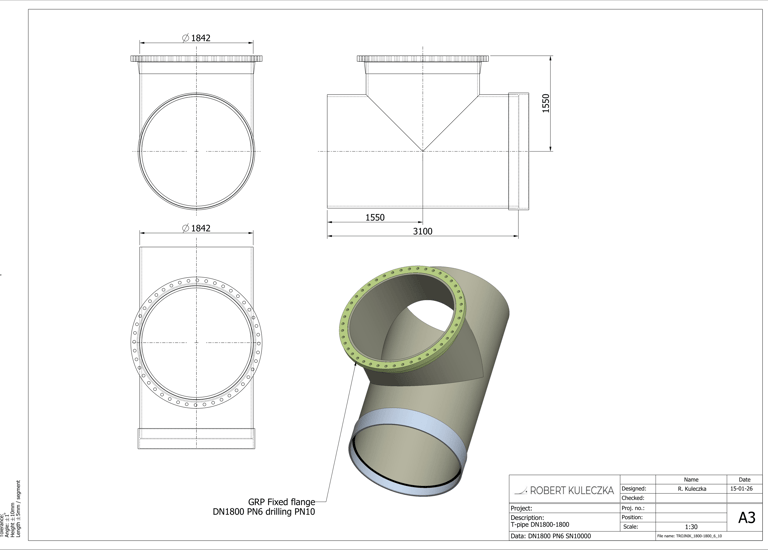
Task: Click the 'GRP Fixed flange' annotation
Action: [x=281, y=502]
